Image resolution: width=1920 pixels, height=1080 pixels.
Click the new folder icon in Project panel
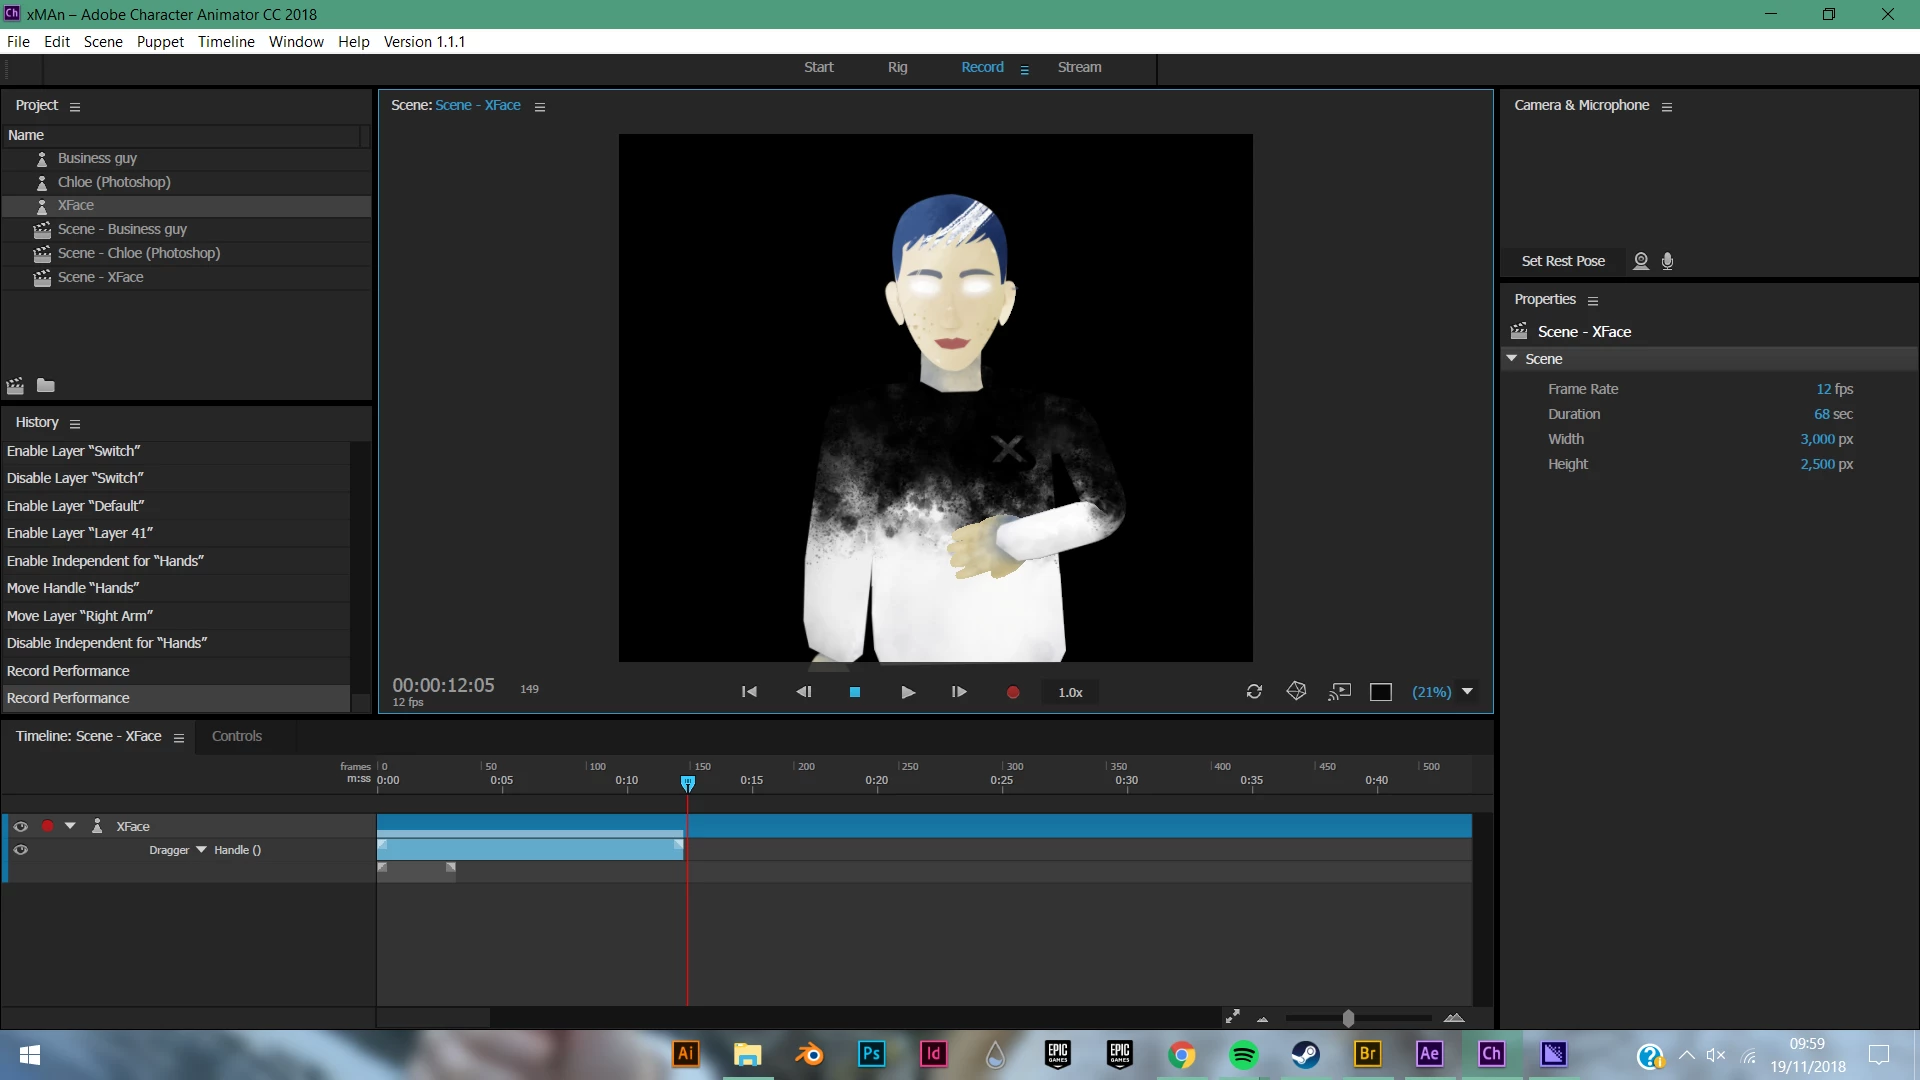(x=46, y=386)
